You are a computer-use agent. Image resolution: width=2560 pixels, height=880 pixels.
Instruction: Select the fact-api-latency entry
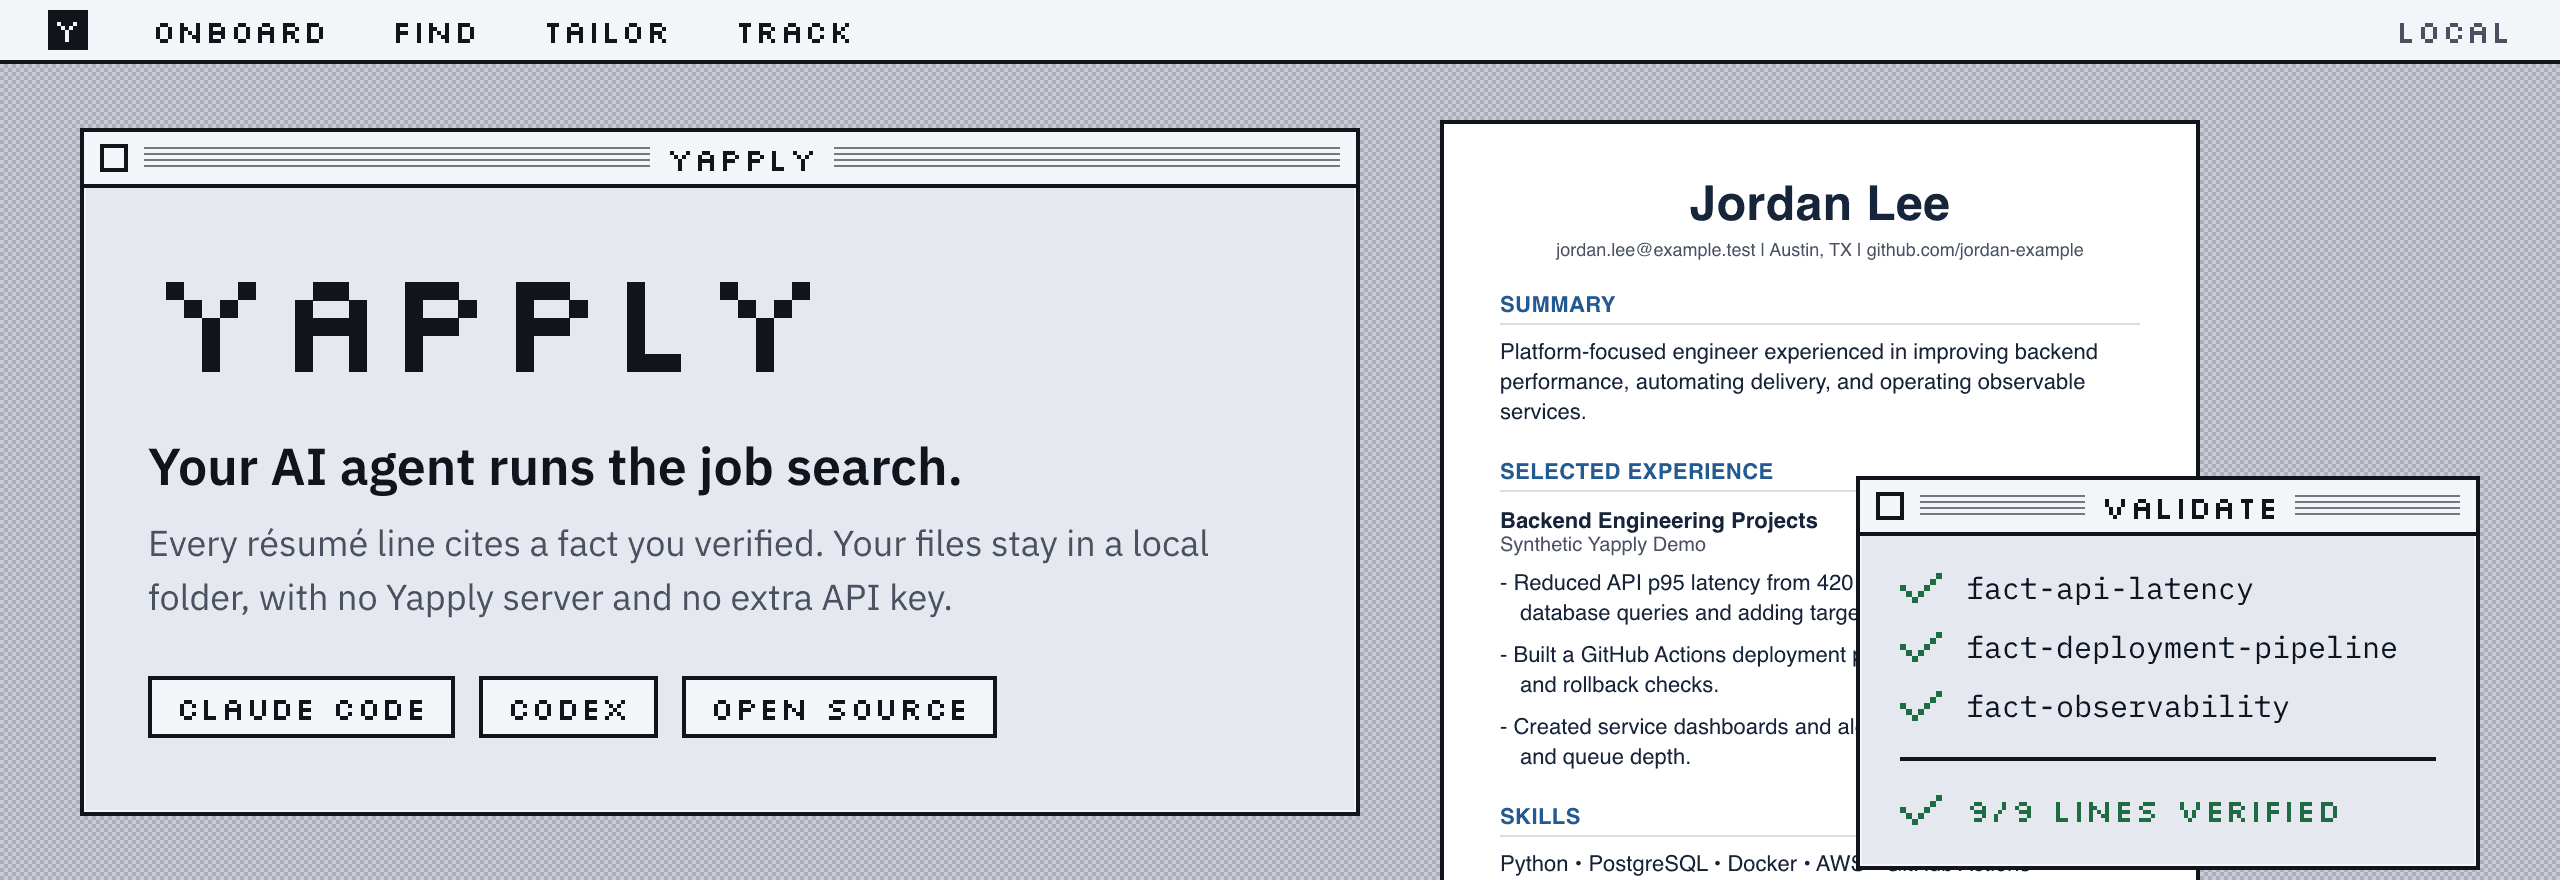pos(2110,589)
